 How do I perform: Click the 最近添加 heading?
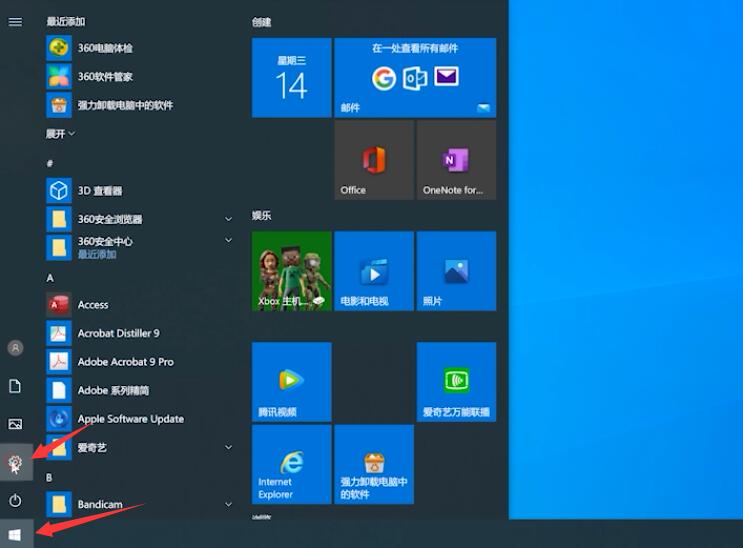pos(66,21)
